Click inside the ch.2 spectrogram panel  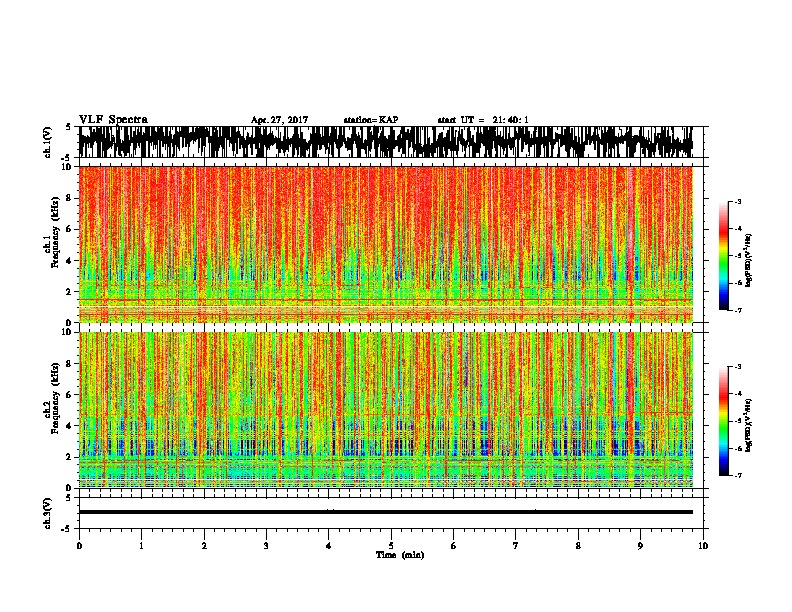[386, 410]
